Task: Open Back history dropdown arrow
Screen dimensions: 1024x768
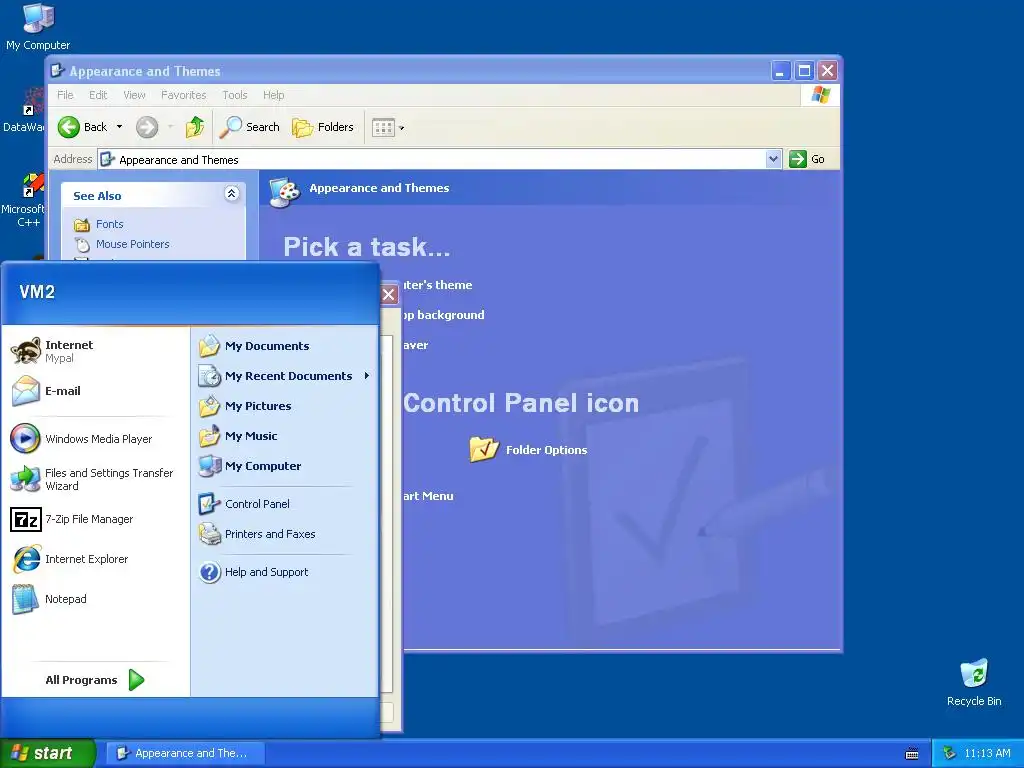Action: pos(120,127)
